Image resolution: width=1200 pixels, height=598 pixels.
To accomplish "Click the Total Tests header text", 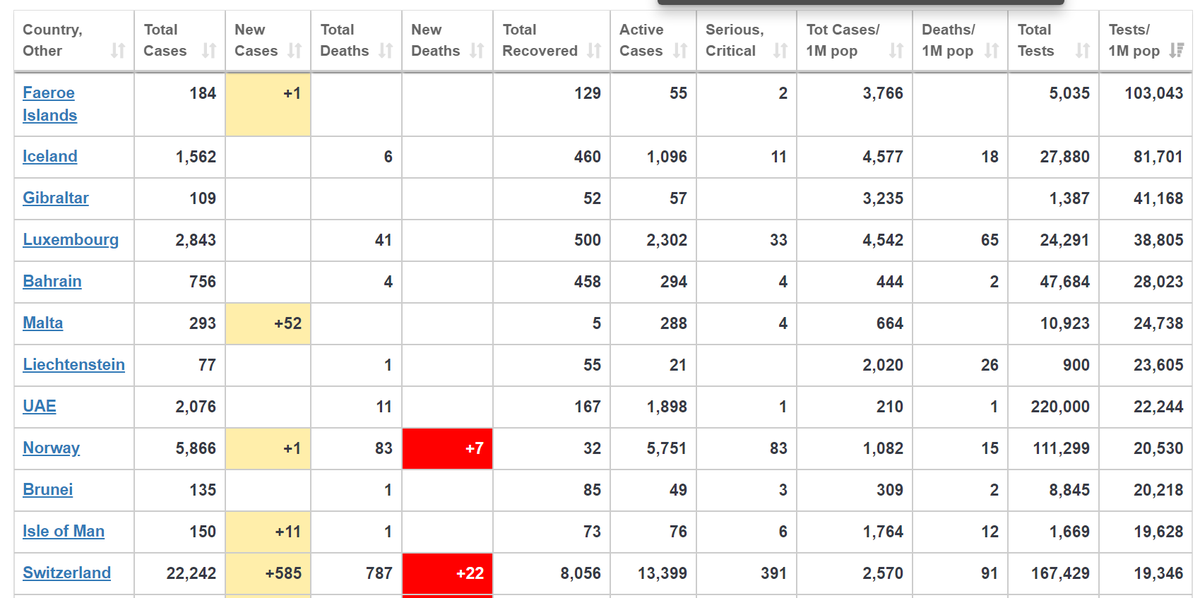I will (1035, 40).
